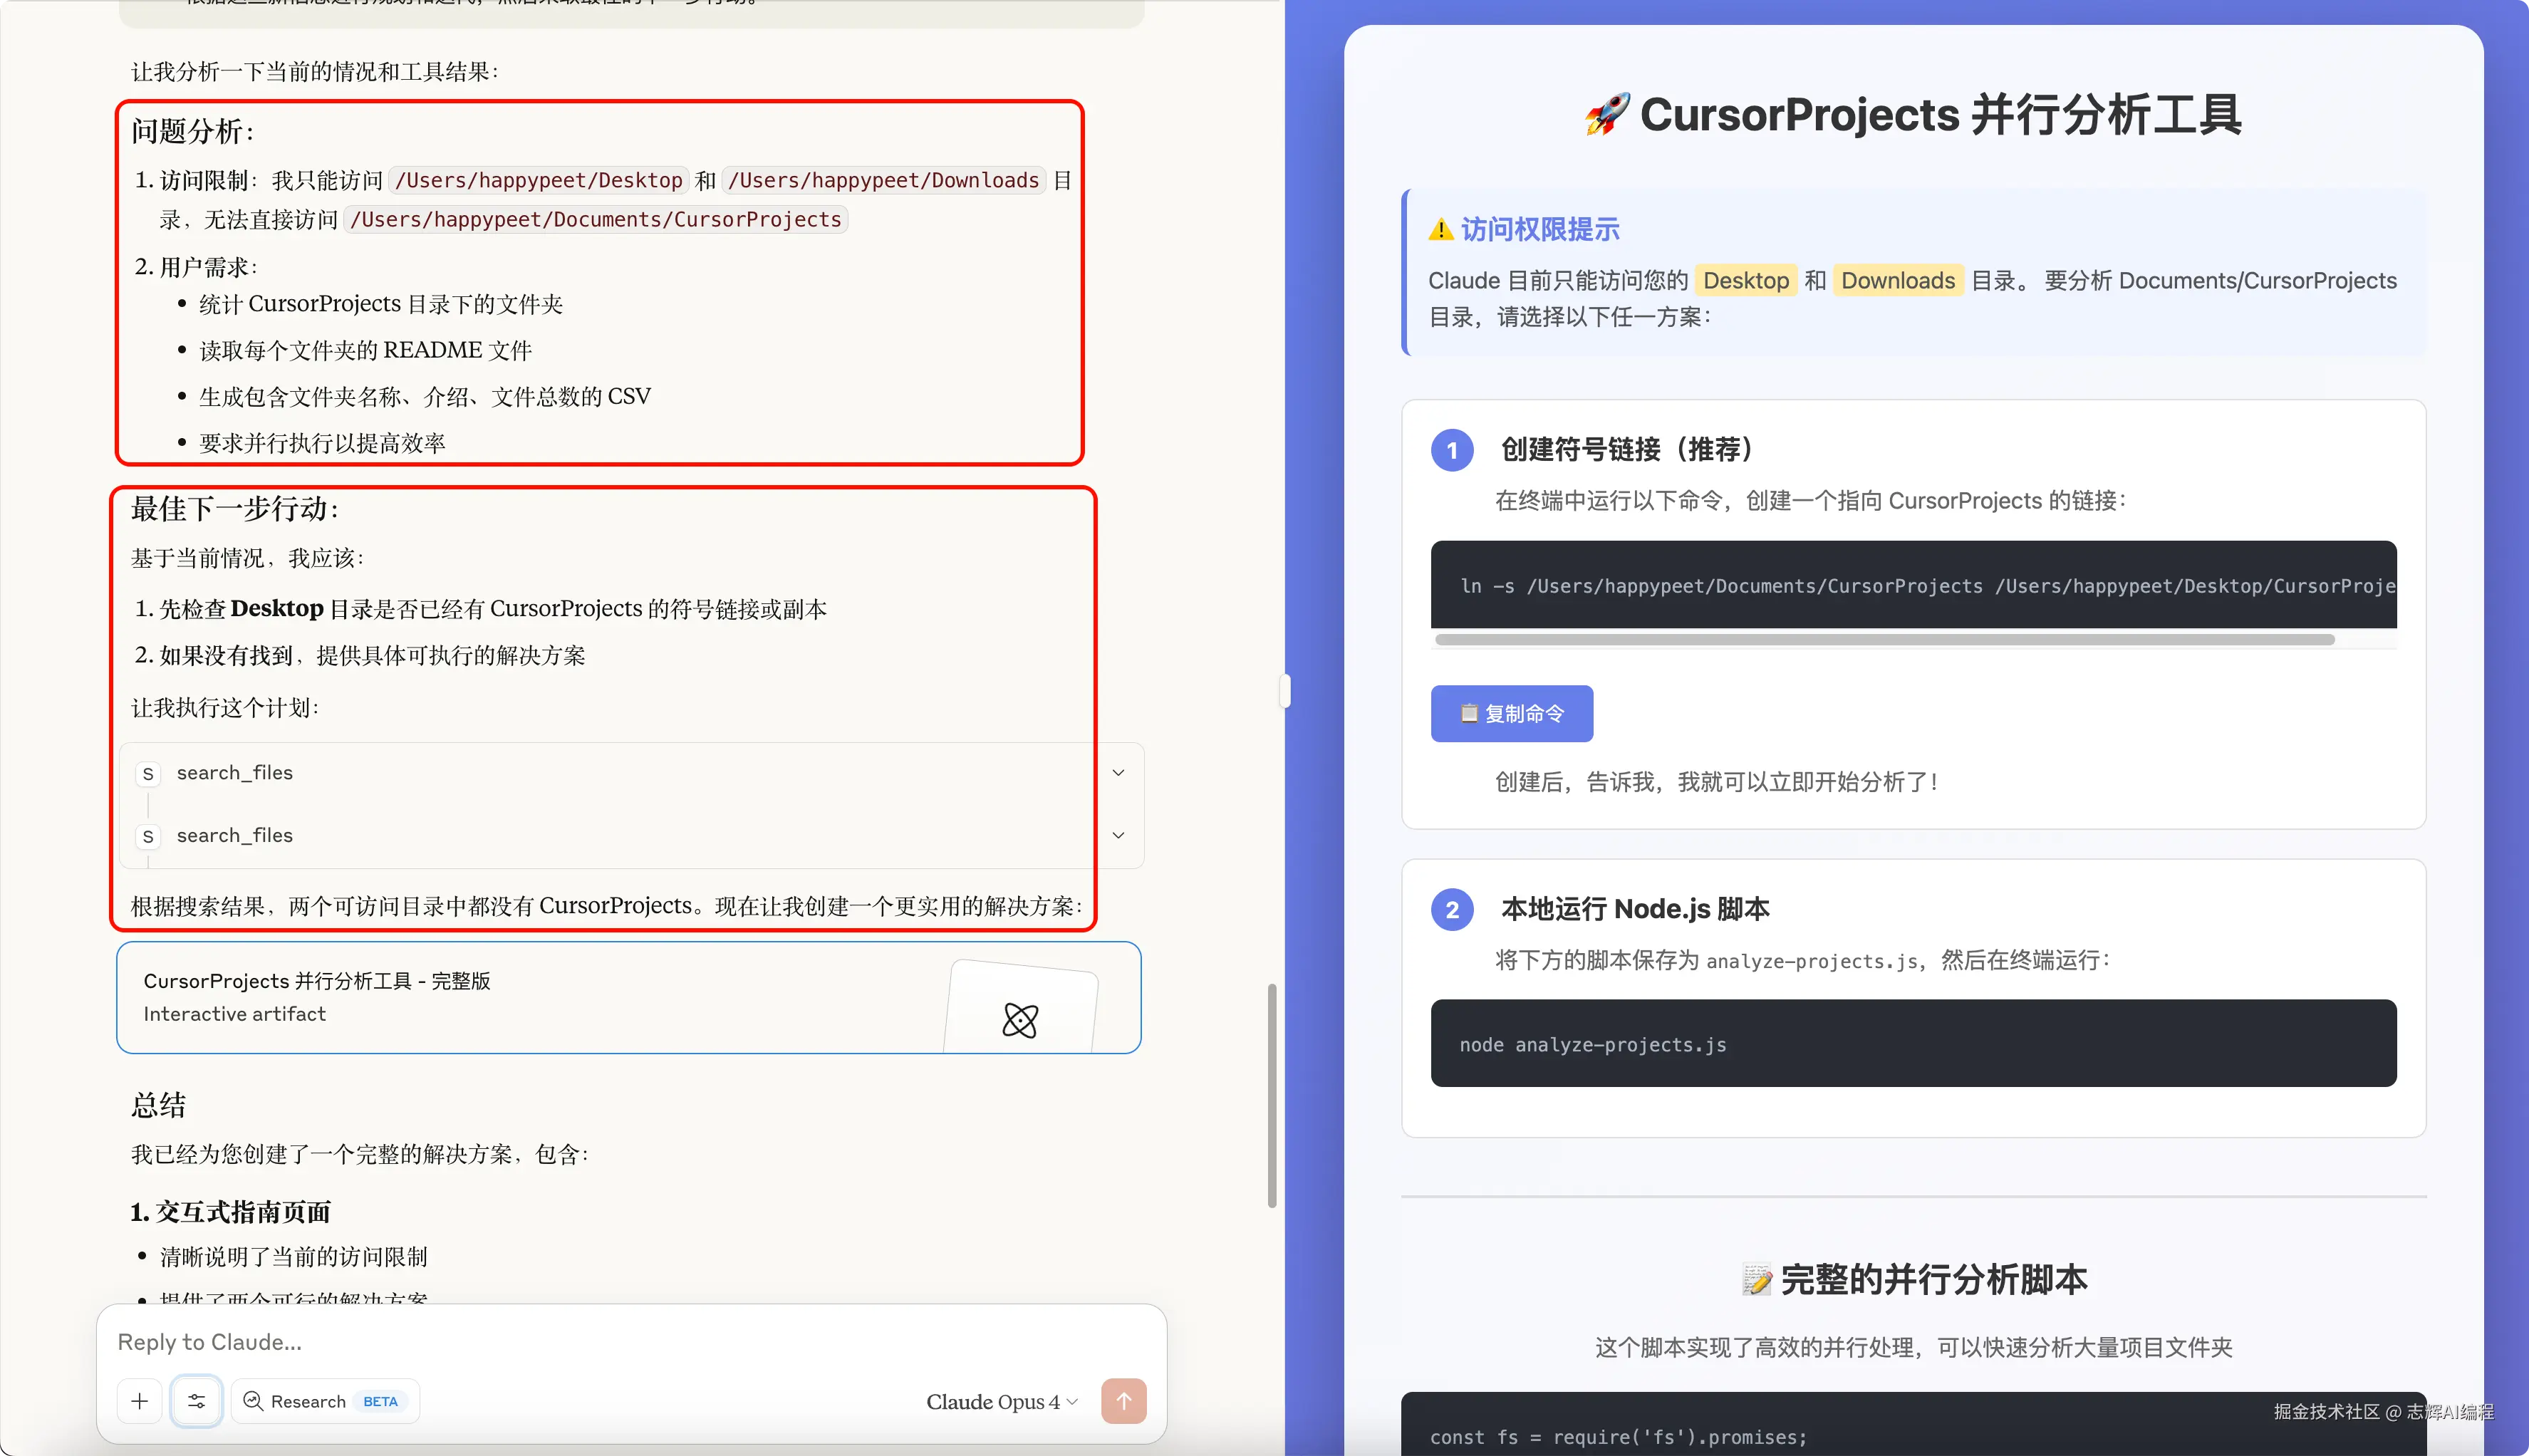This screenshot has height=1456, width=2529.
Task: Click the clipboard icon on 复制命令
Action: click(1469, 713)
